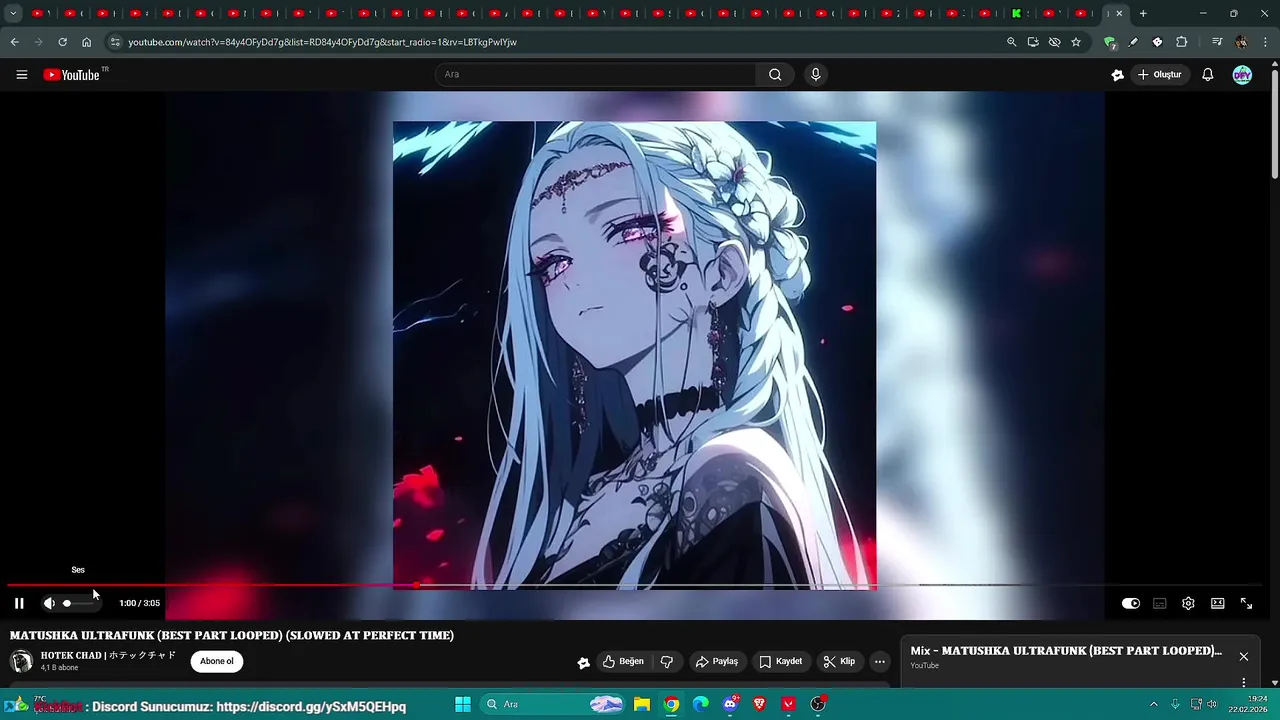Open the green shield extension with badge
Viewport: 1280px width, 720px height.
(1109, 42)
